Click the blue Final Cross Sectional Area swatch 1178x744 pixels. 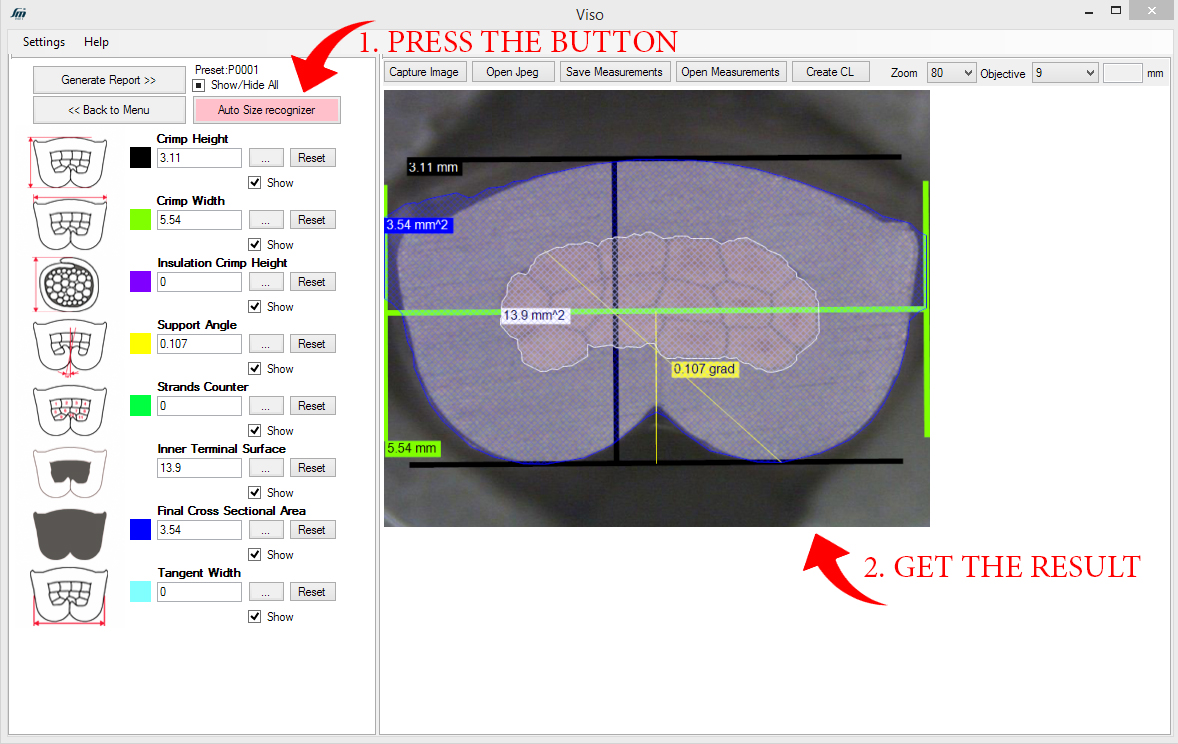click(x=140, y=529)
